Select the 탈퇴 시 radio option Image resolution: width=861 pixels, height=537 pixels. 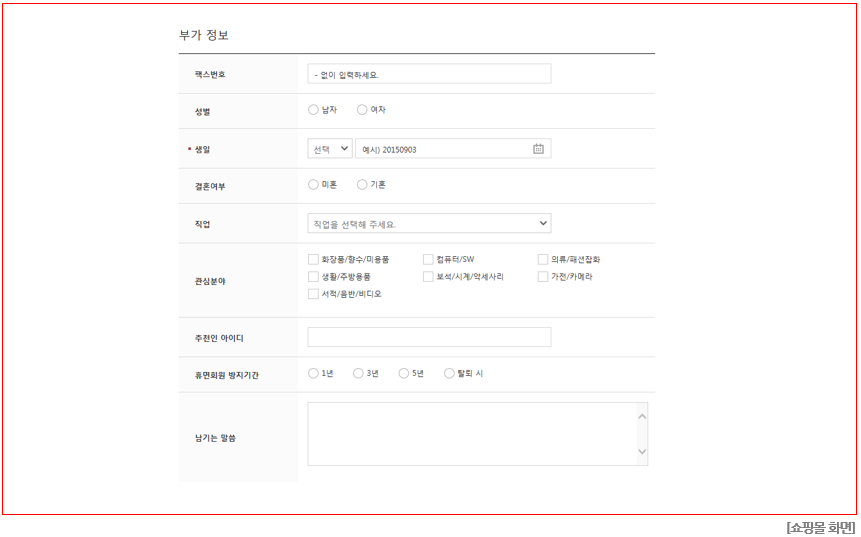click(449, 373)
